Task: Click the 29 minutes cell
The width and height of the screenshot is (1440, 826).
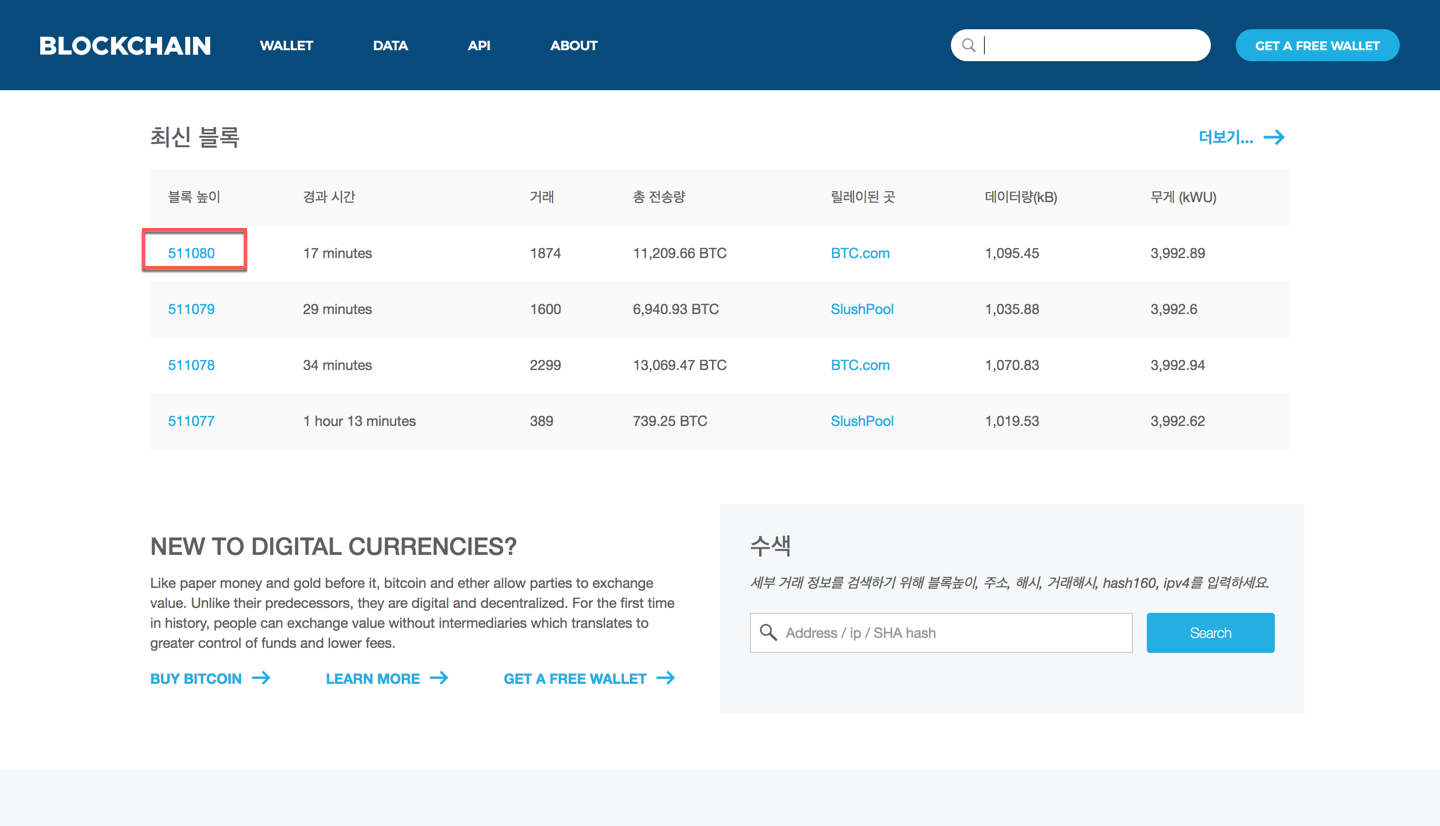Action: click(x=337, y=309)
